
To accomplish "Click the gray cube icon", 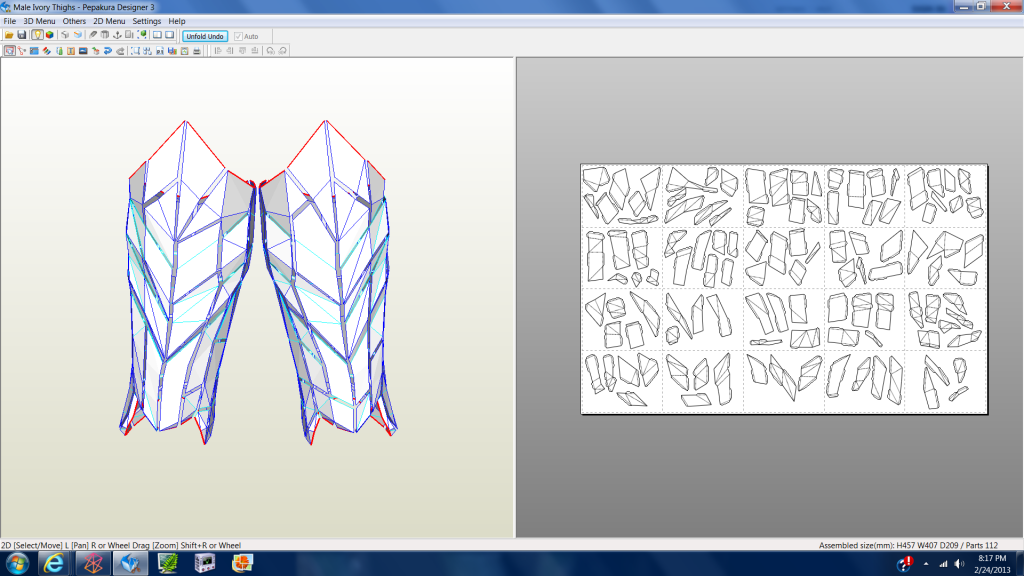I will pyautogui.click(x=65, y=35).
